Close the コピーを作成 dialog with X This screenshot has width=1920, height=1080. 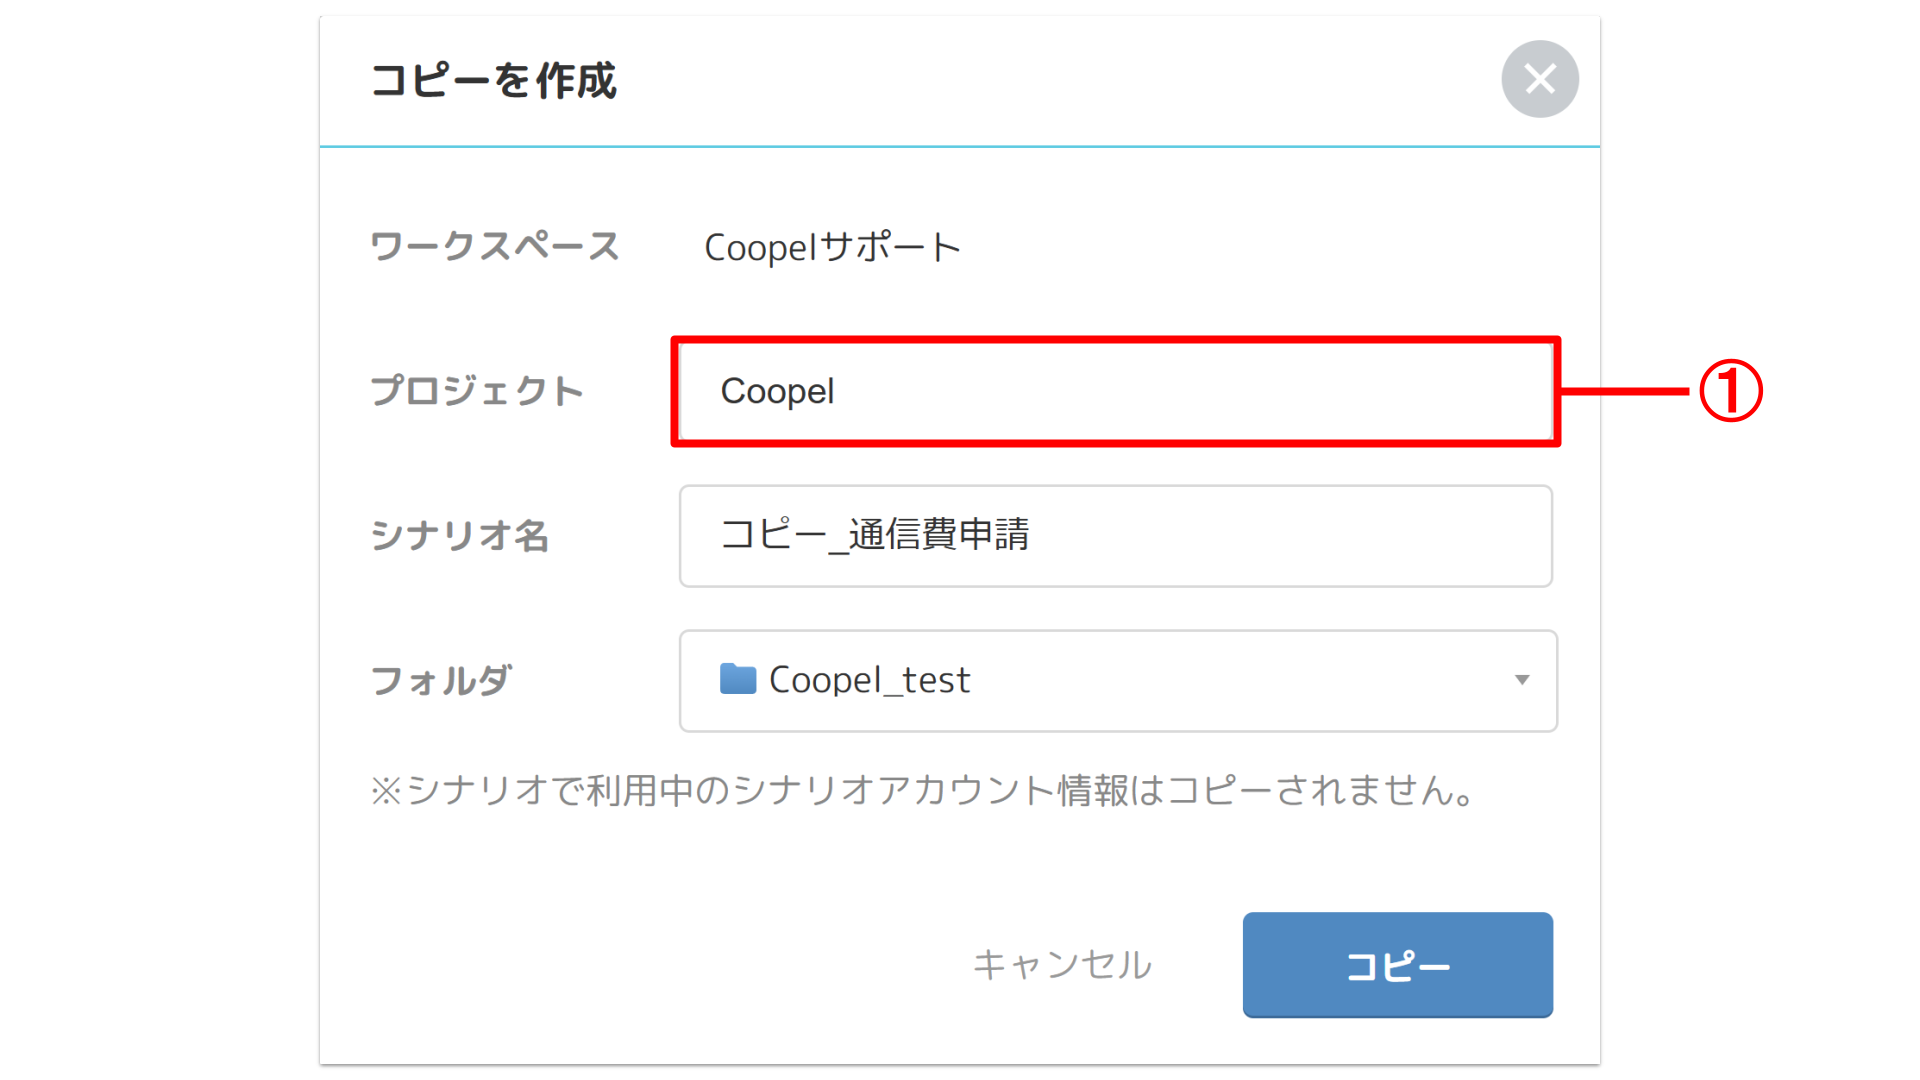pyautogui.click(x=1539, y=79)
